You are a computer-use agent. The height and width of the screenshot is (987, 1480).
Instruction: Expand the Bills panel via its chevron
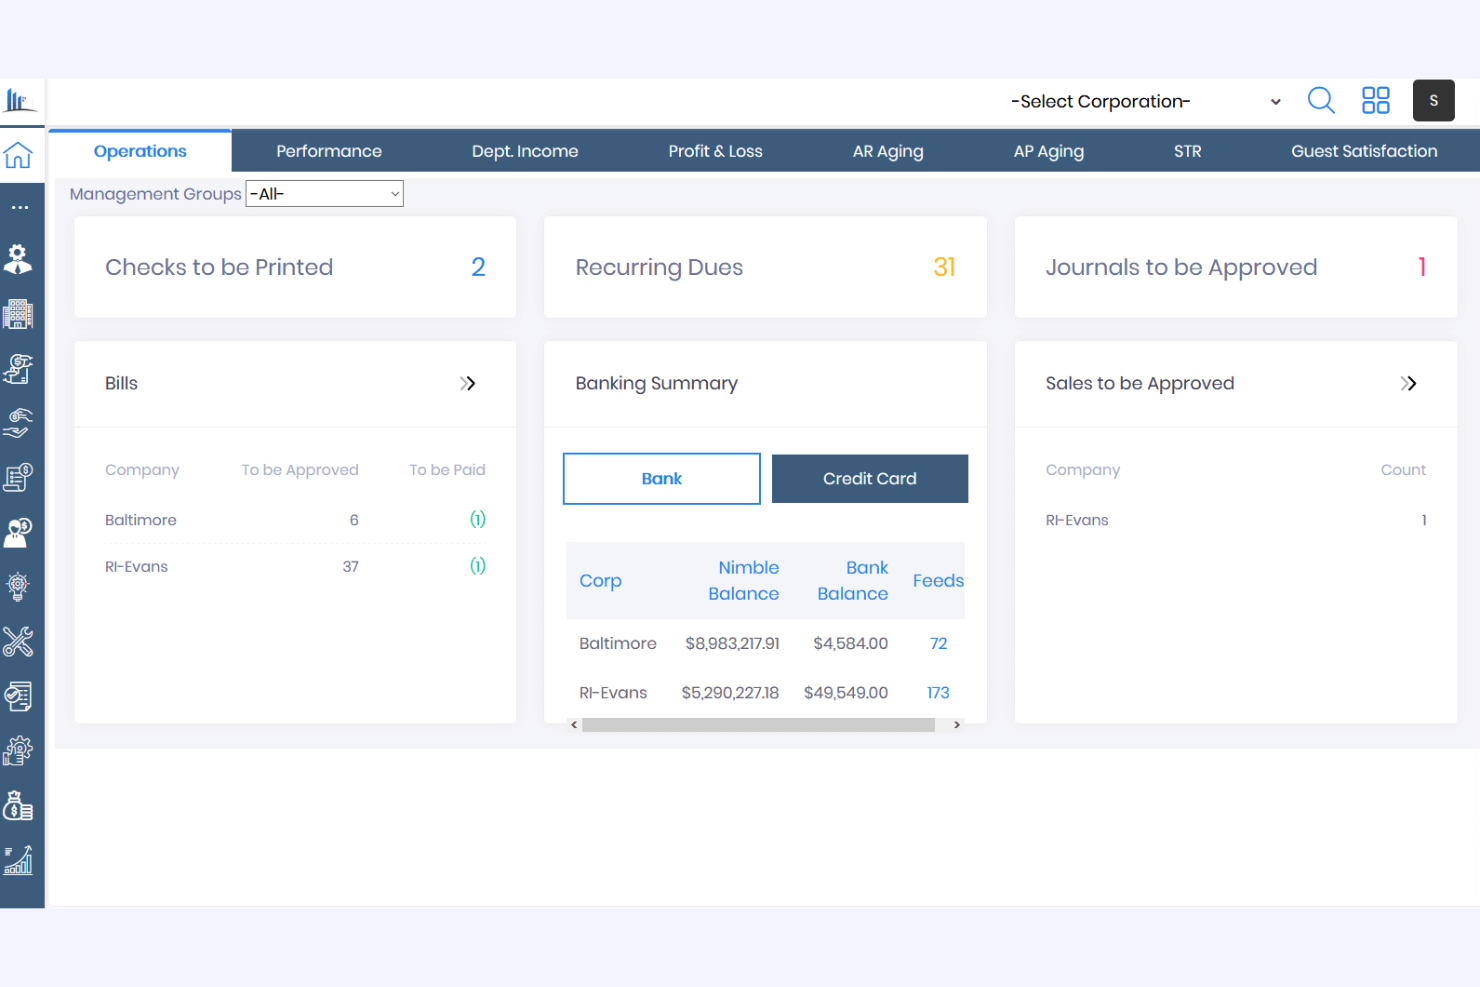[468, 383]
